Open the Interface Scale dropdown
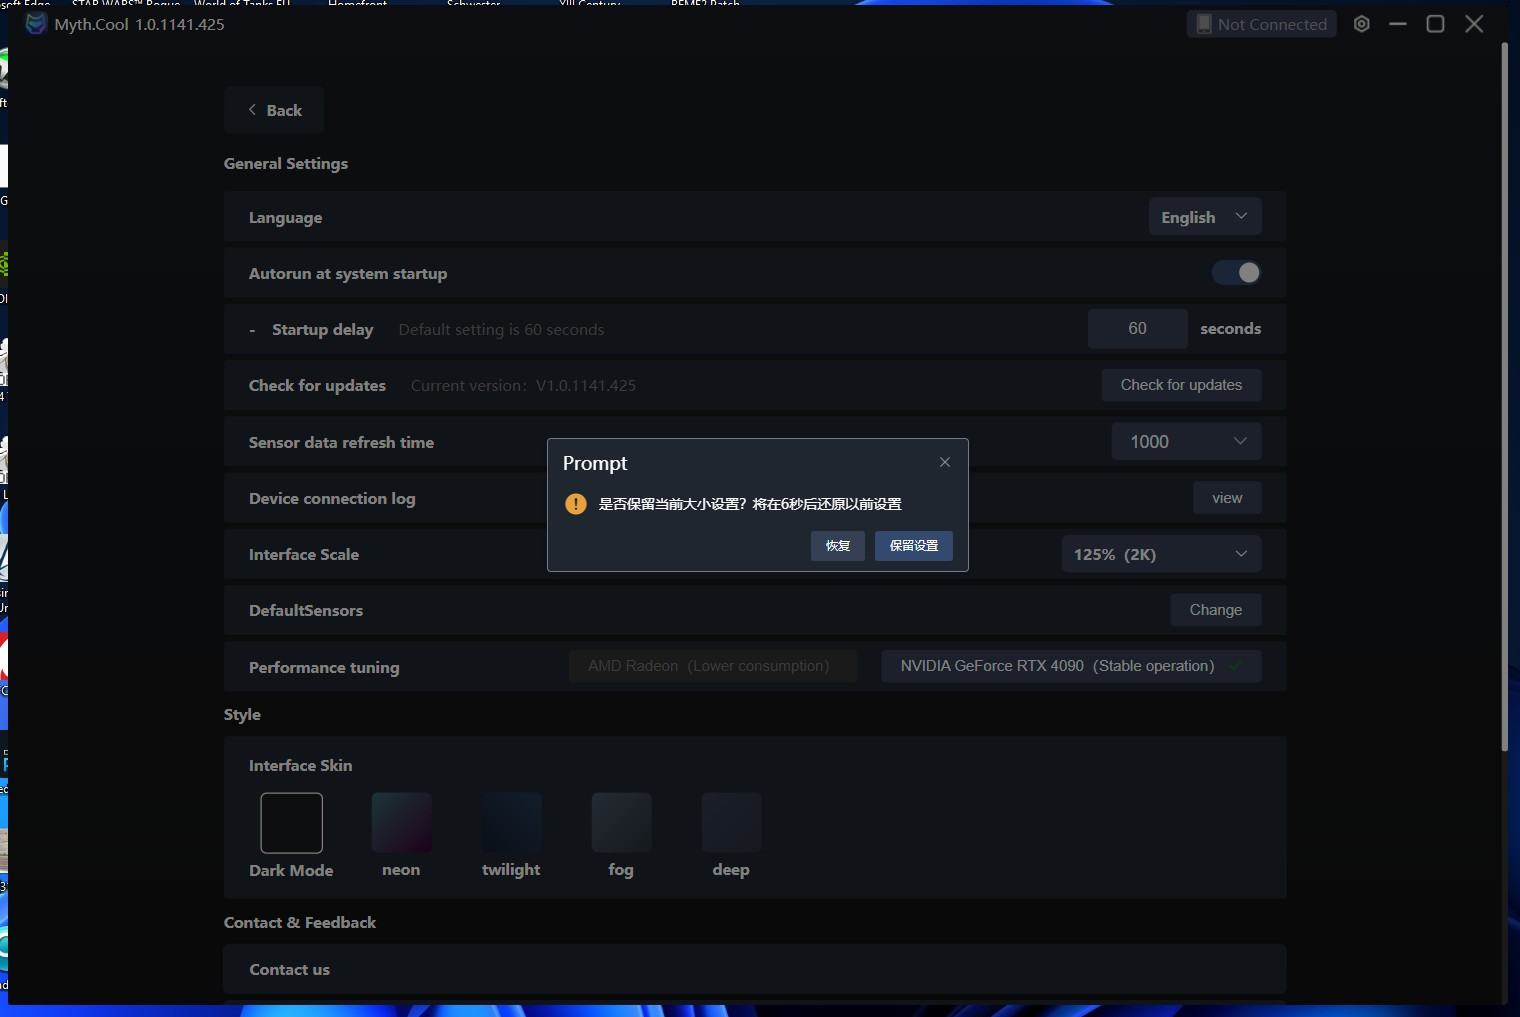Viewport: 1520px width, 1017px height. tap(1158, 553)
